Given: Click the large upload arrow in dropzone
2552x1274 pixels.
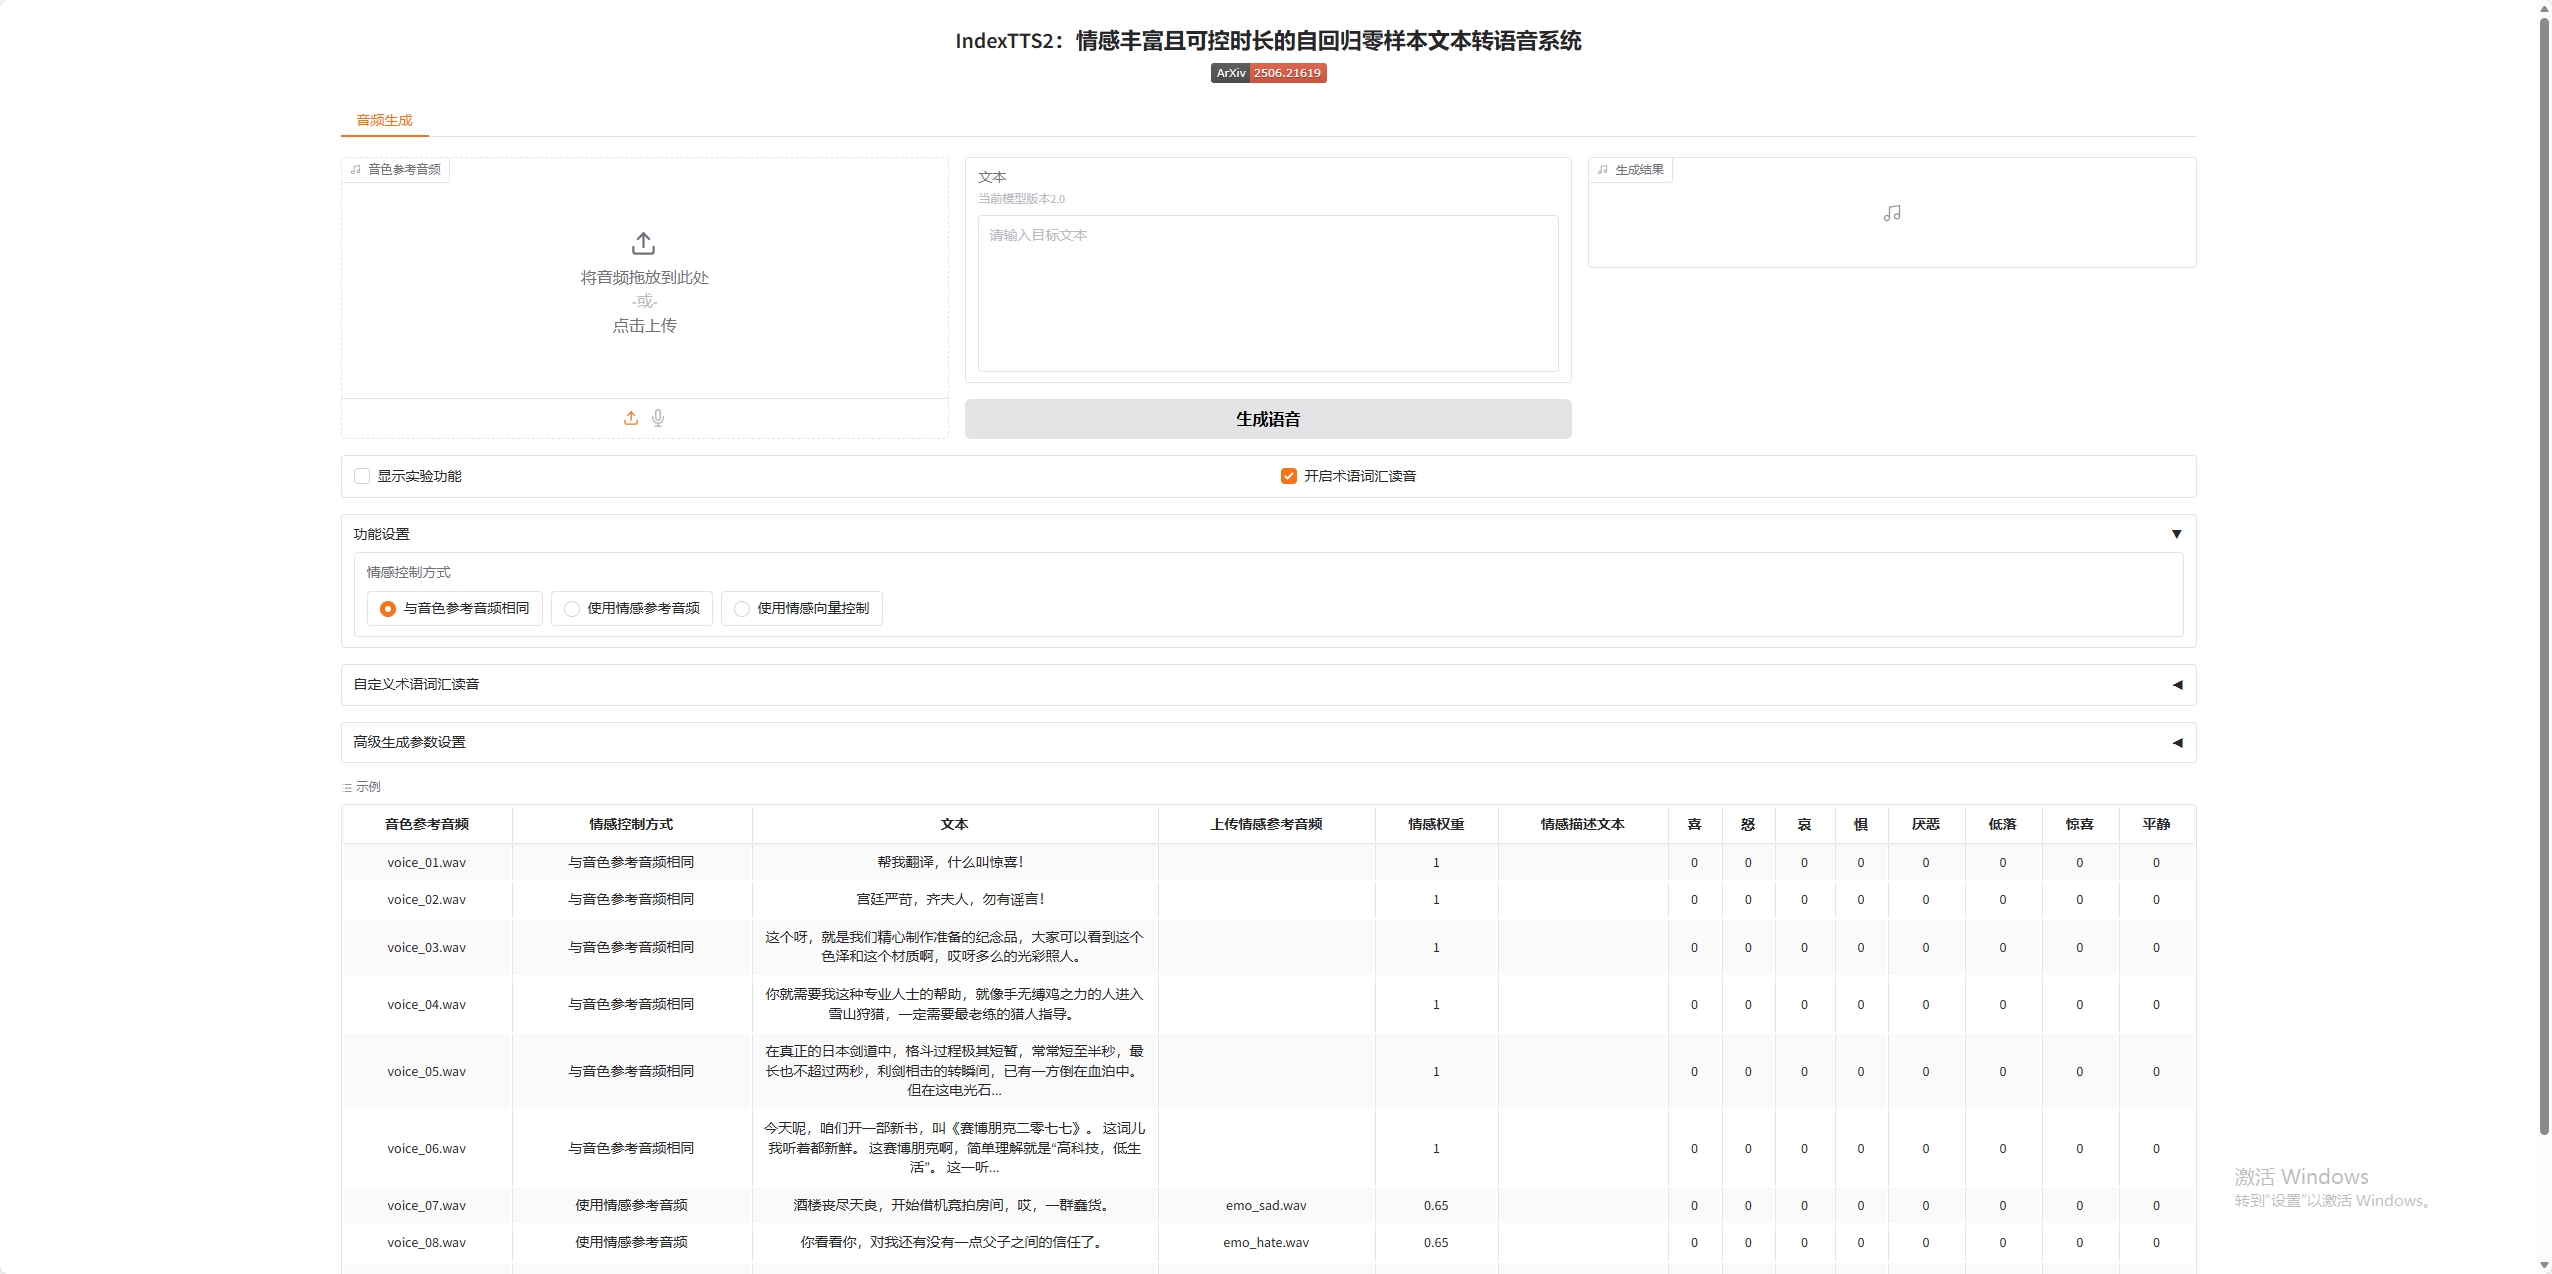Looking at the screenshot, I should click(644, 243).
